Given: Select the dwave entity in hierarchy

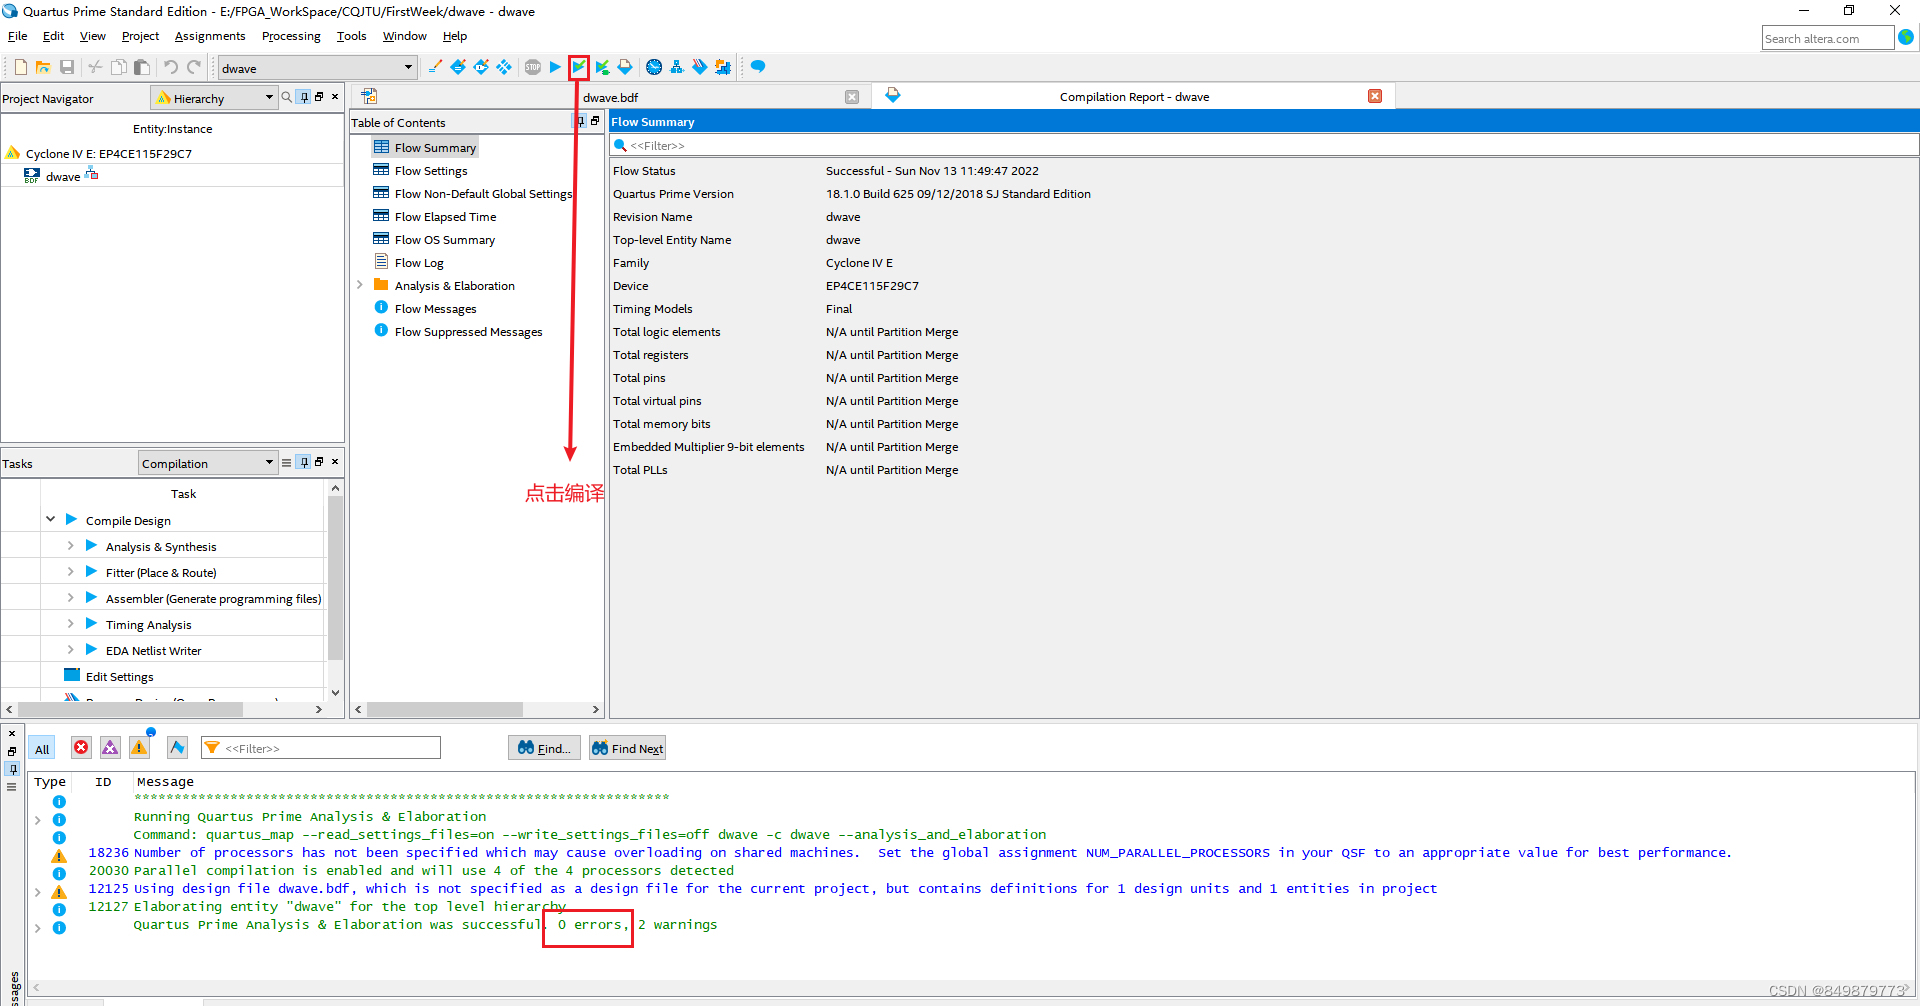Looking at the screenshot, I should [63, 176].
